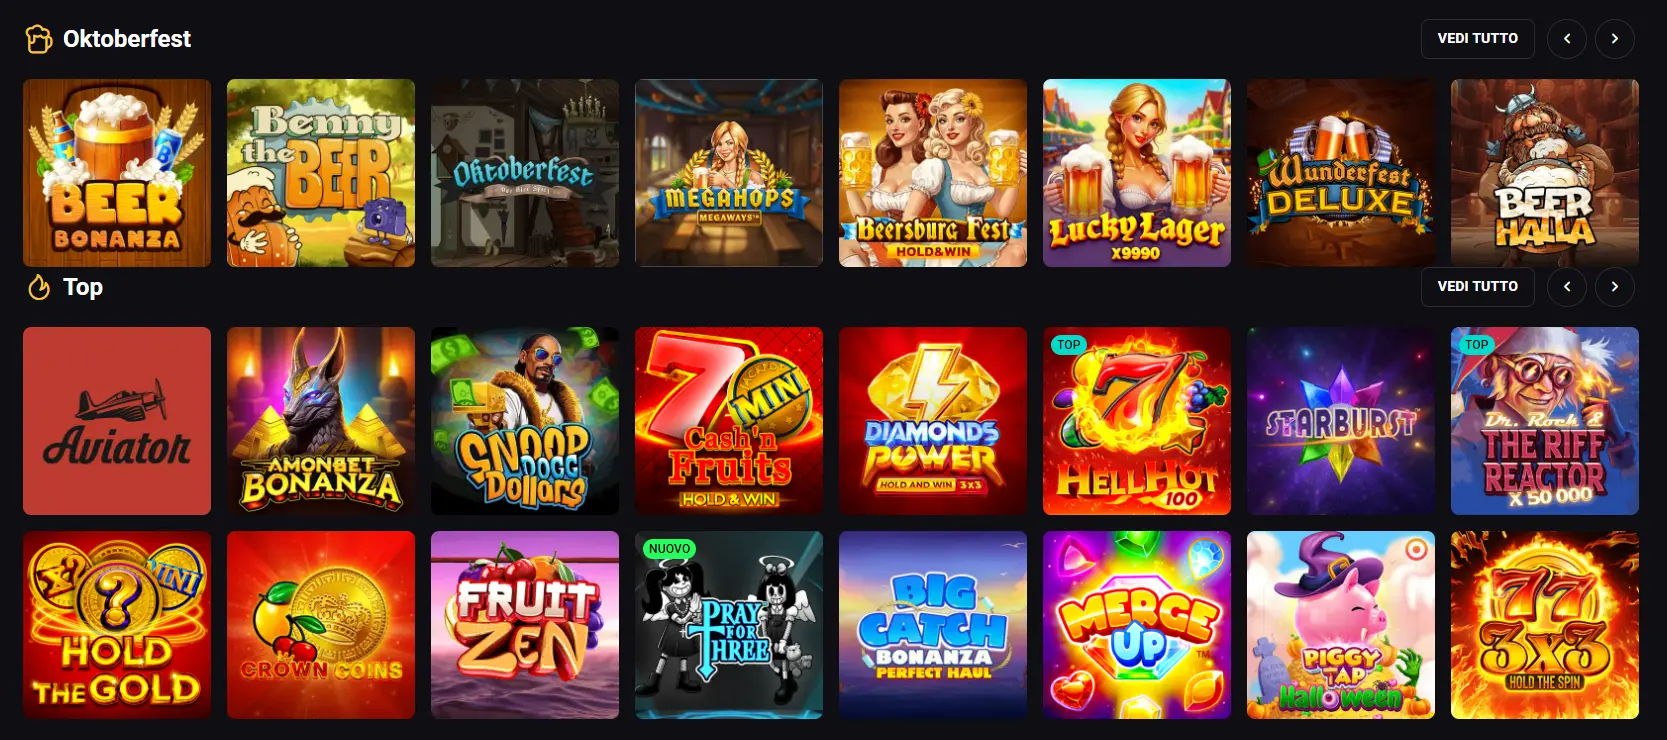Select the Starburst game thumbnail
The width and height of the screenshot is (1667, 740).
click(1341, 421)
